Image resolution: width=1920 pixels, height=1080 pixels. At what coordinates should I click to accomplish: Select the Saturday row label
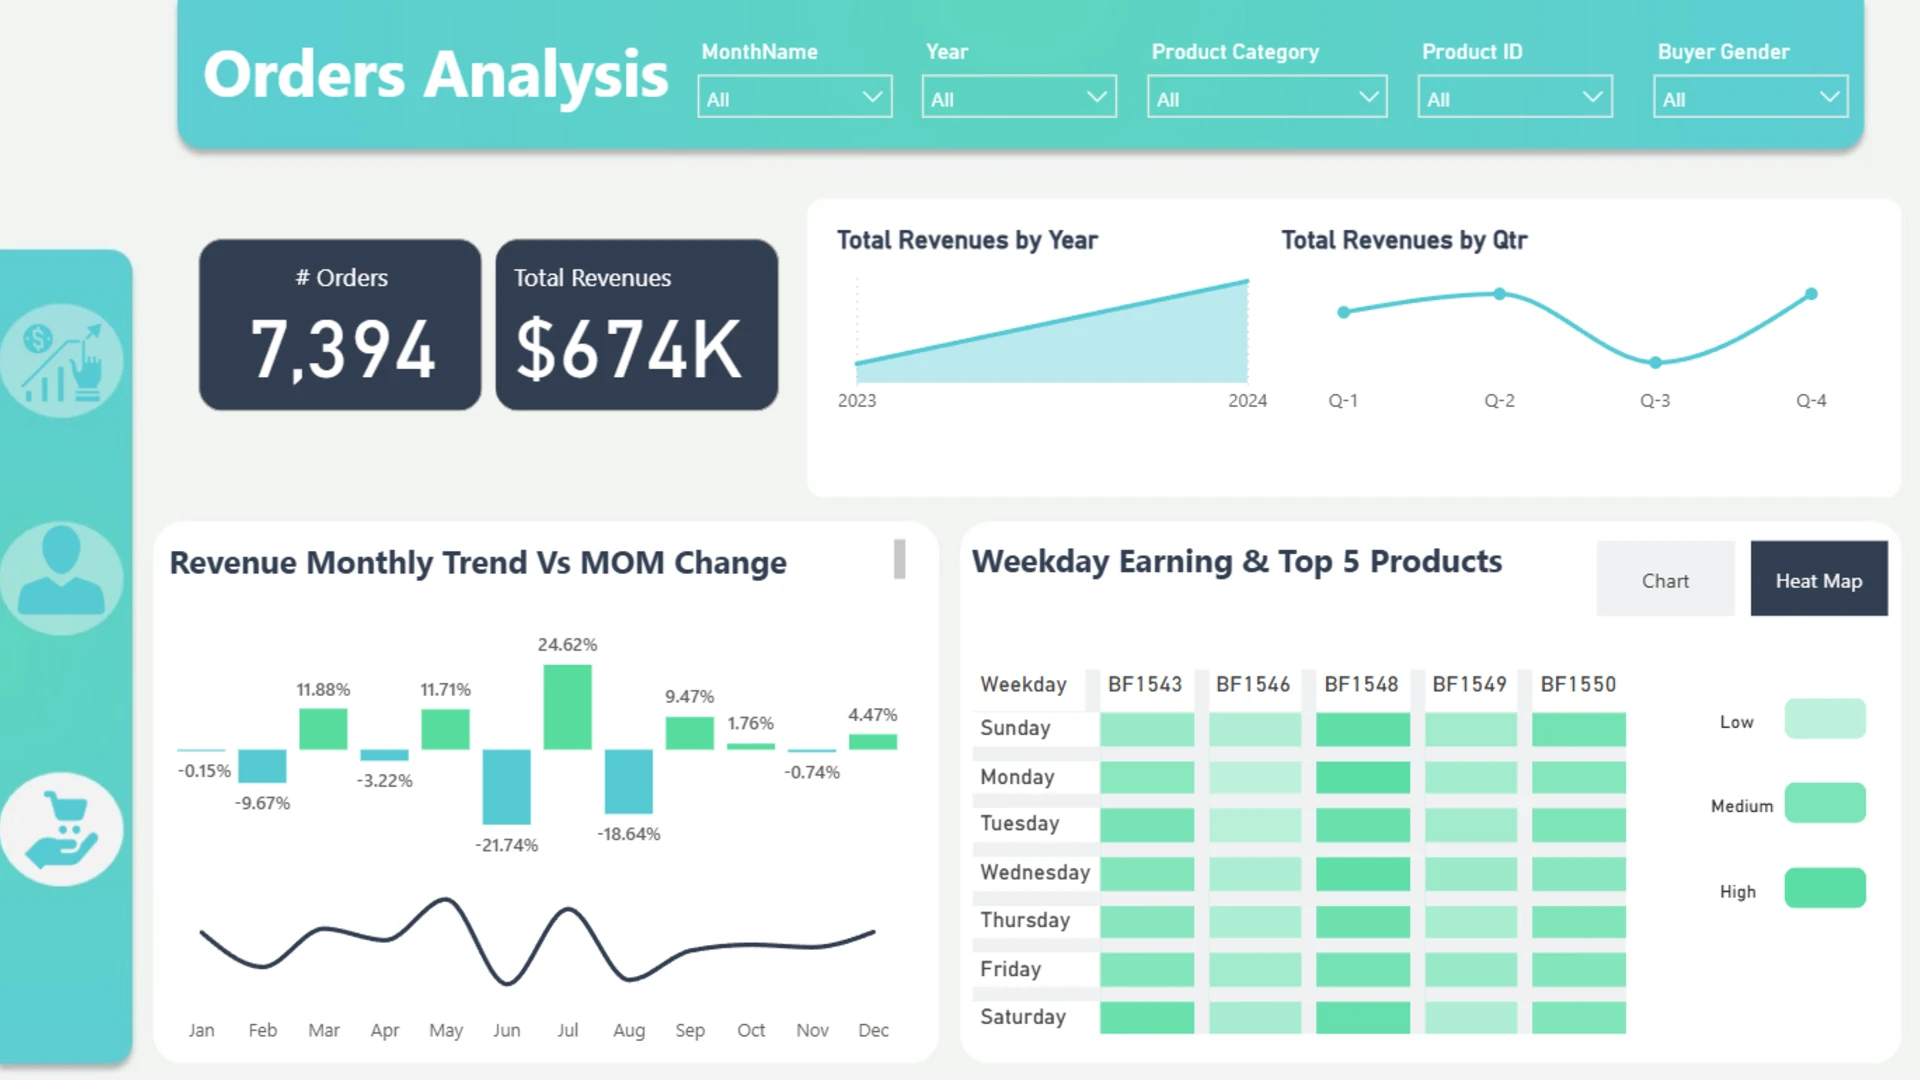point(1023,1017)
